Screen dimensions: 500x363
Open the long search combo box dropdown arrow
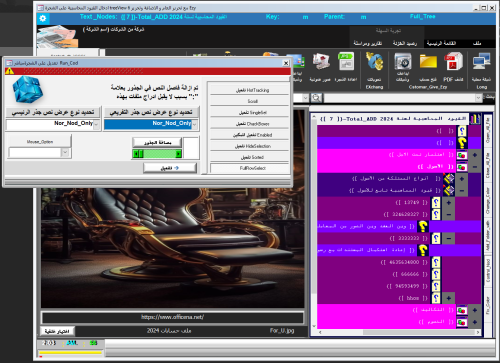point(478,98)
